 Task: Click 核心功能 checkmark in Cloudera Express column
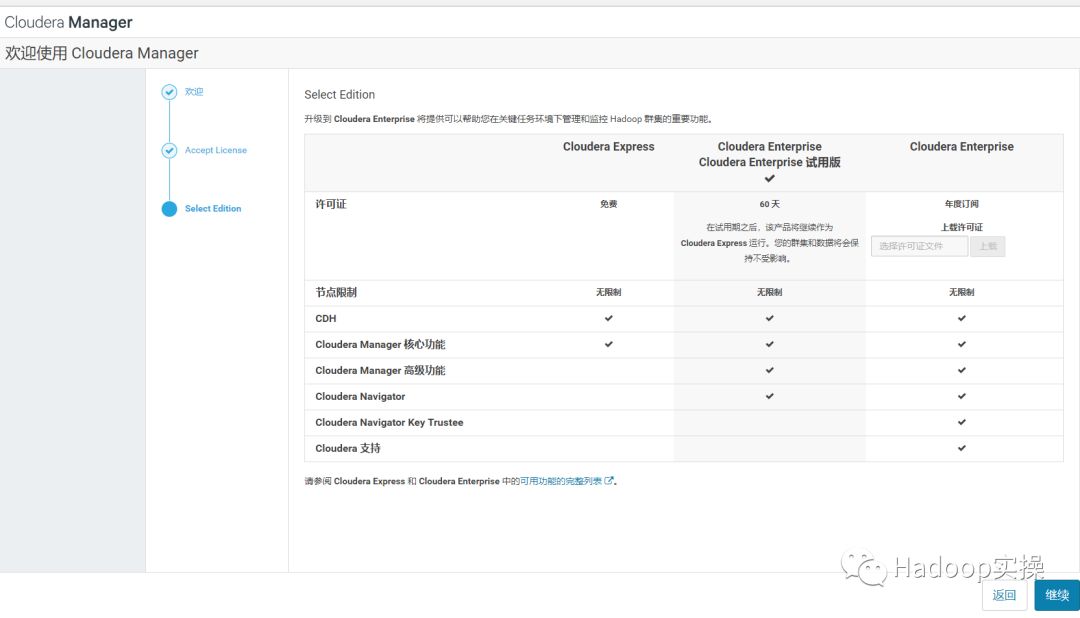[608, 344]
